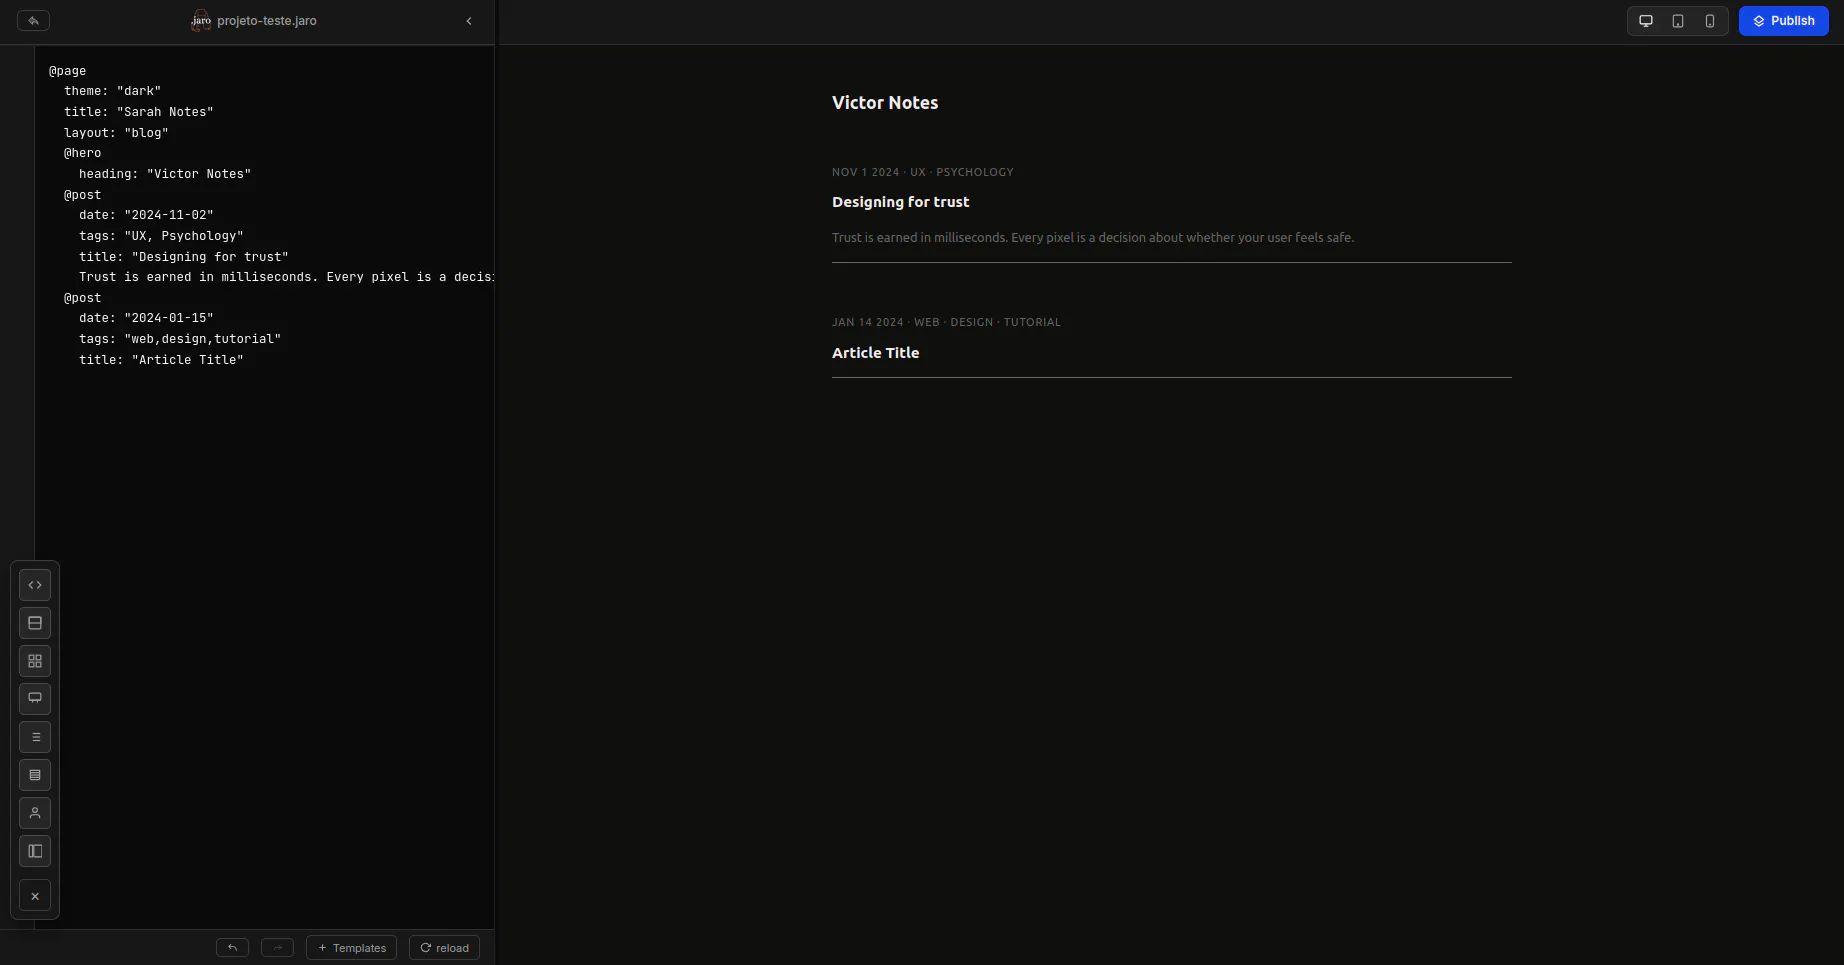The width and height of the screenshot is (1844, 965).
Task: Click the stacked text block icon in the floating toolbar
Action: 35,775
